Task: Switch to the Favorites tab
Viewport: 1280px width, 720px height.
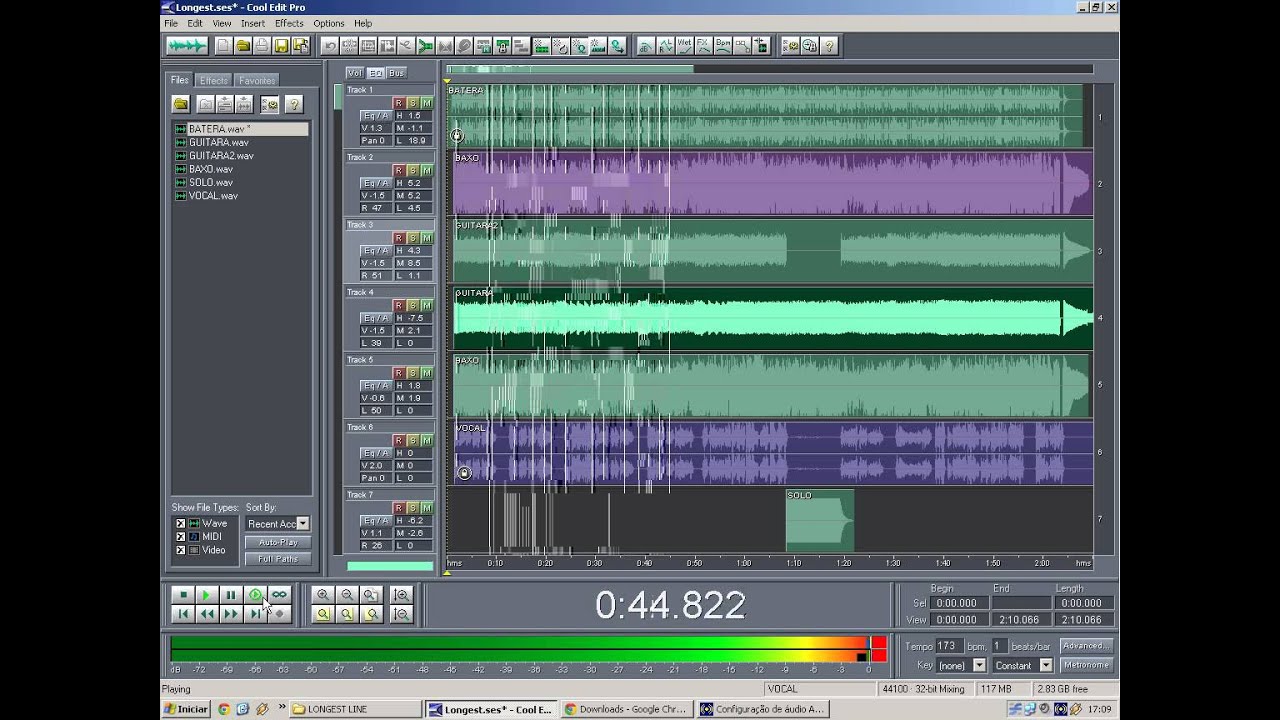Action: (x=257, y=80)
